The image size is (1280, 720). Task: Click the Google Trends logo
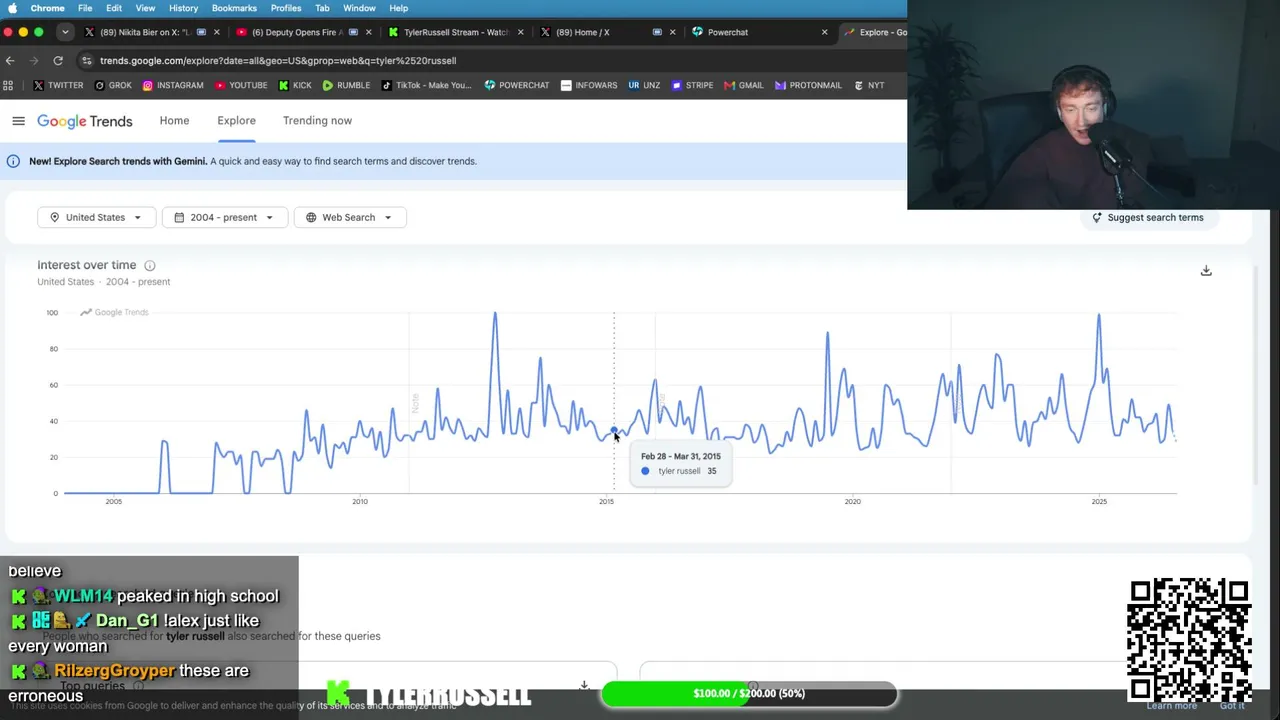[85, 121]
